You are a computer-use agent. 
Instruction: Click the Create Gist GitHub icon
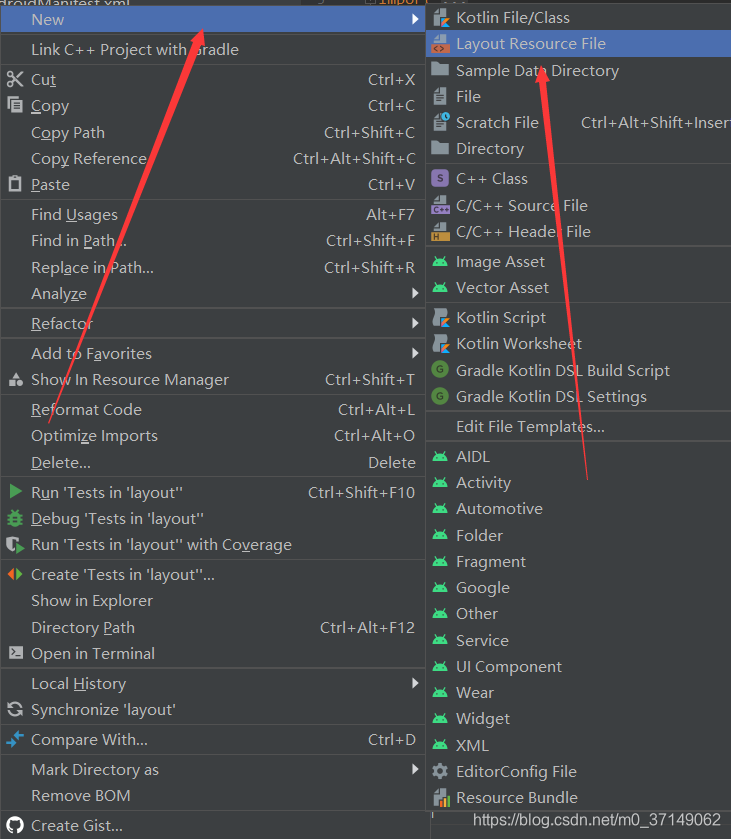[15, 825]
